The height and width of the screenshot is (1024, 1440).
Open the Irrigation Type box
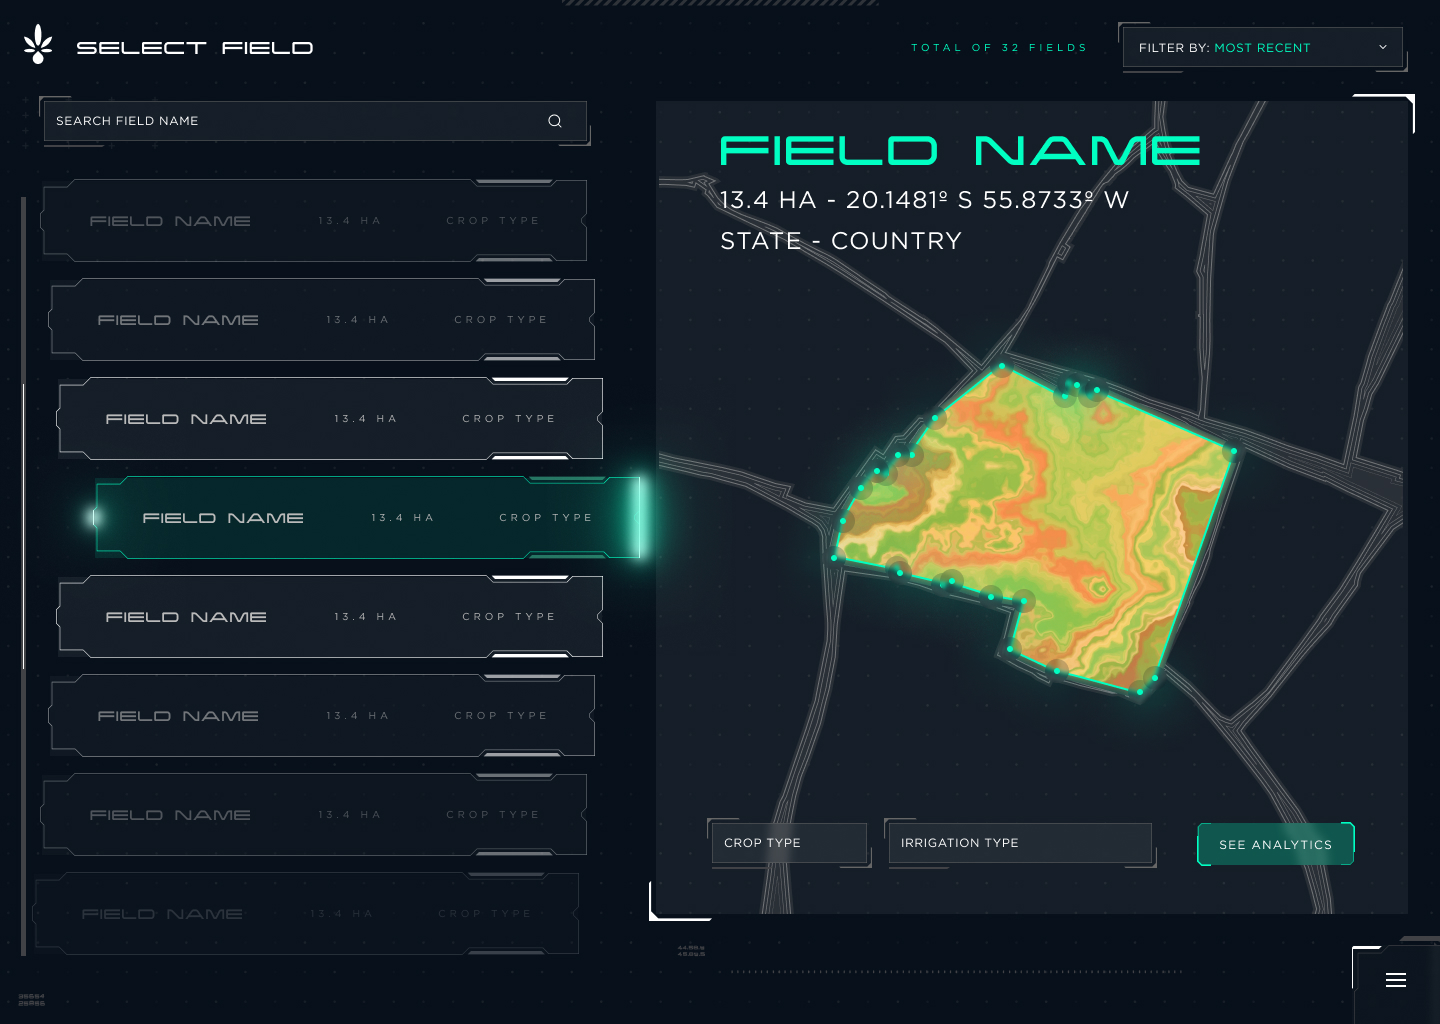click(x=1020, y=843)
